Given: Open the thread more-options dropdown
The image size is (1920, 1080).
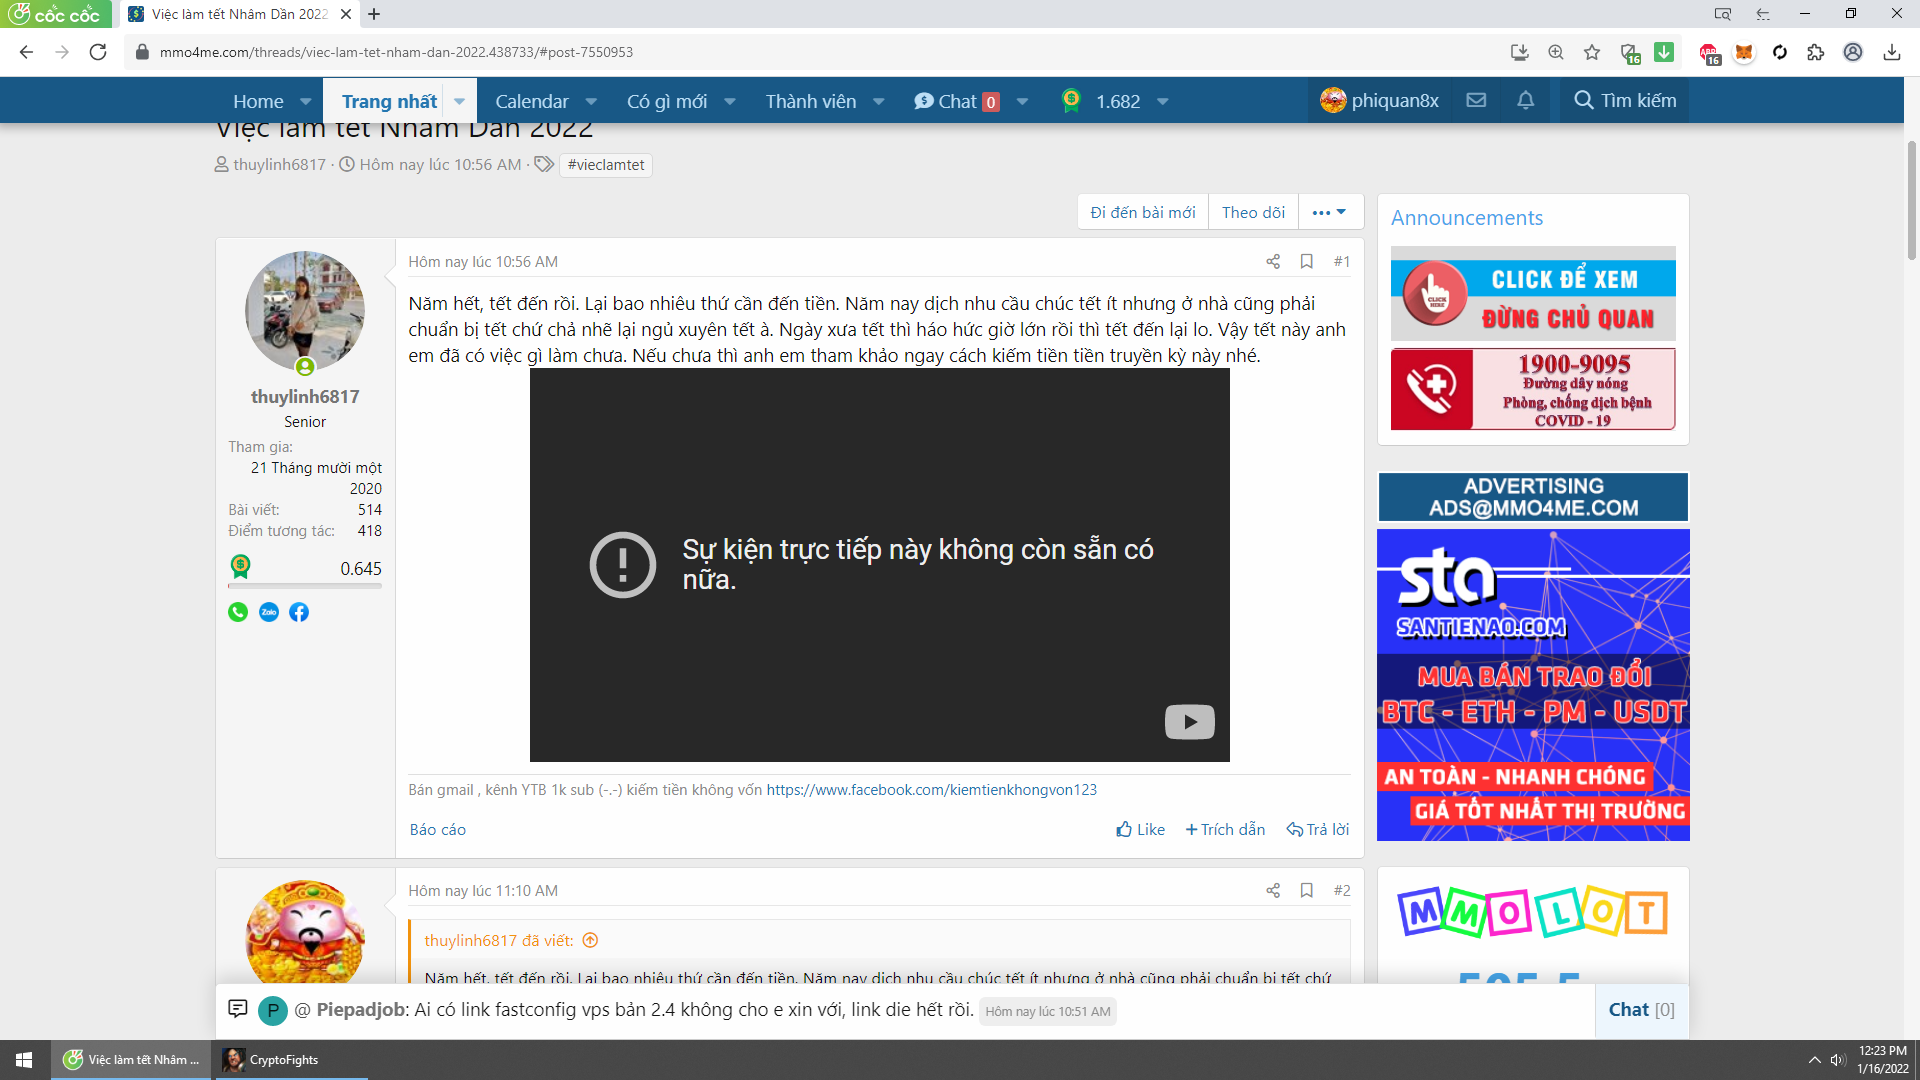Looking at the screenshot, I should point(1330,212).
